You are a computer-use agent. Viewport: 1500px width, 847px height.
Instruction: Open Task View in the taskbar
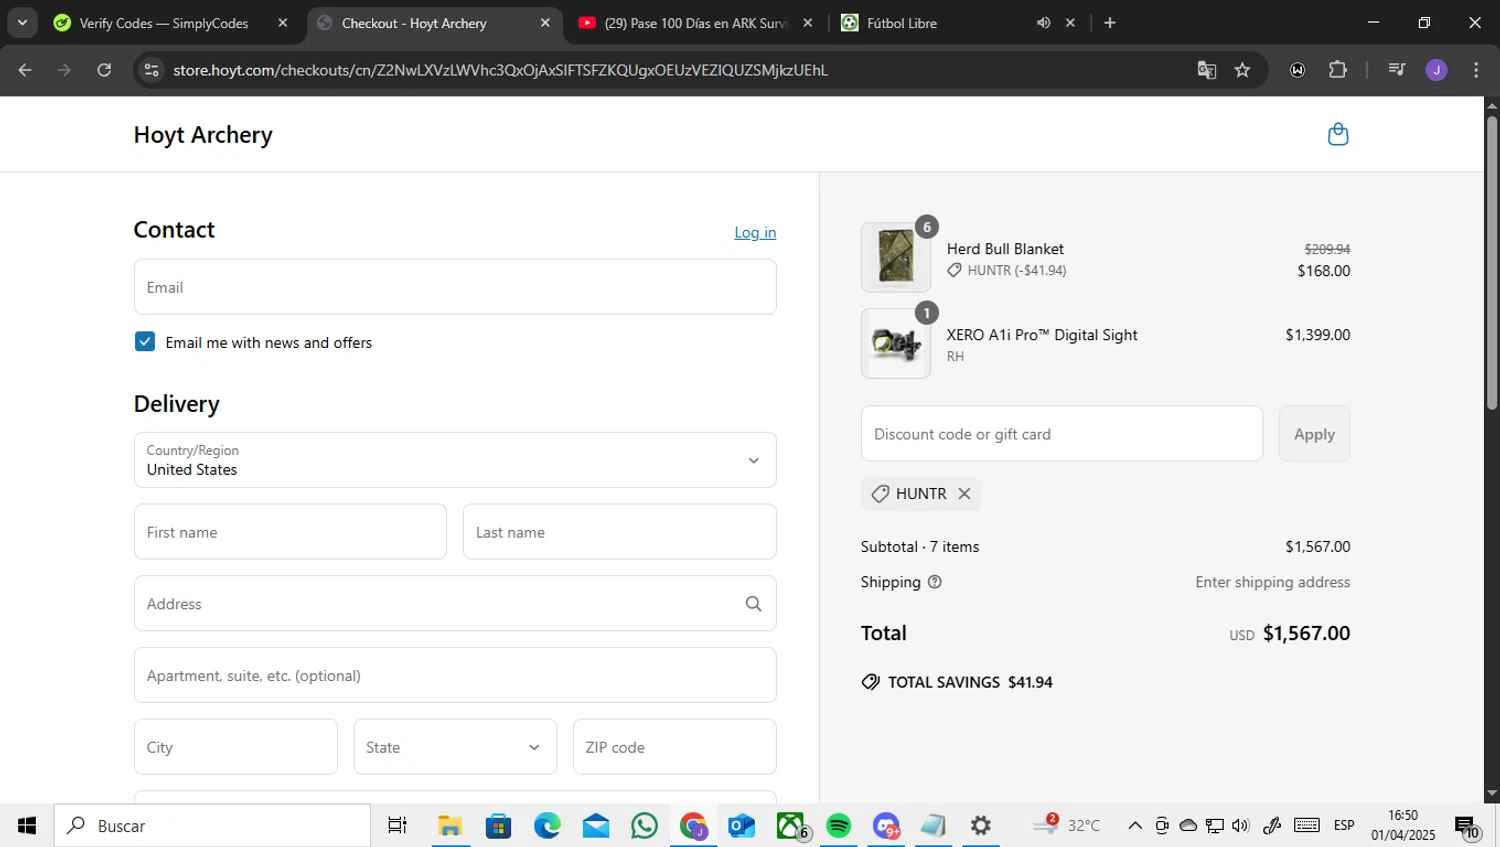point(397,825)
